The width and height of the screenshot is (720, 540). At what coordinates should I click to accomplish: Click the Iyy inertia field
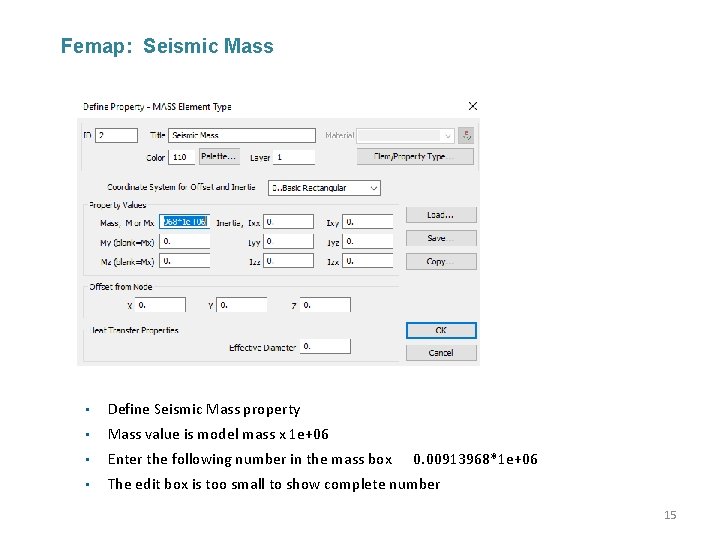point(288,242)
